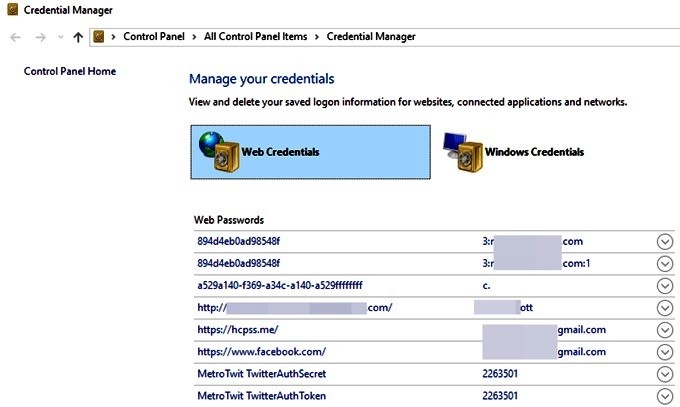Open the chevron after Control Panel
Screen dimensions: 680x407
[194, 37]
